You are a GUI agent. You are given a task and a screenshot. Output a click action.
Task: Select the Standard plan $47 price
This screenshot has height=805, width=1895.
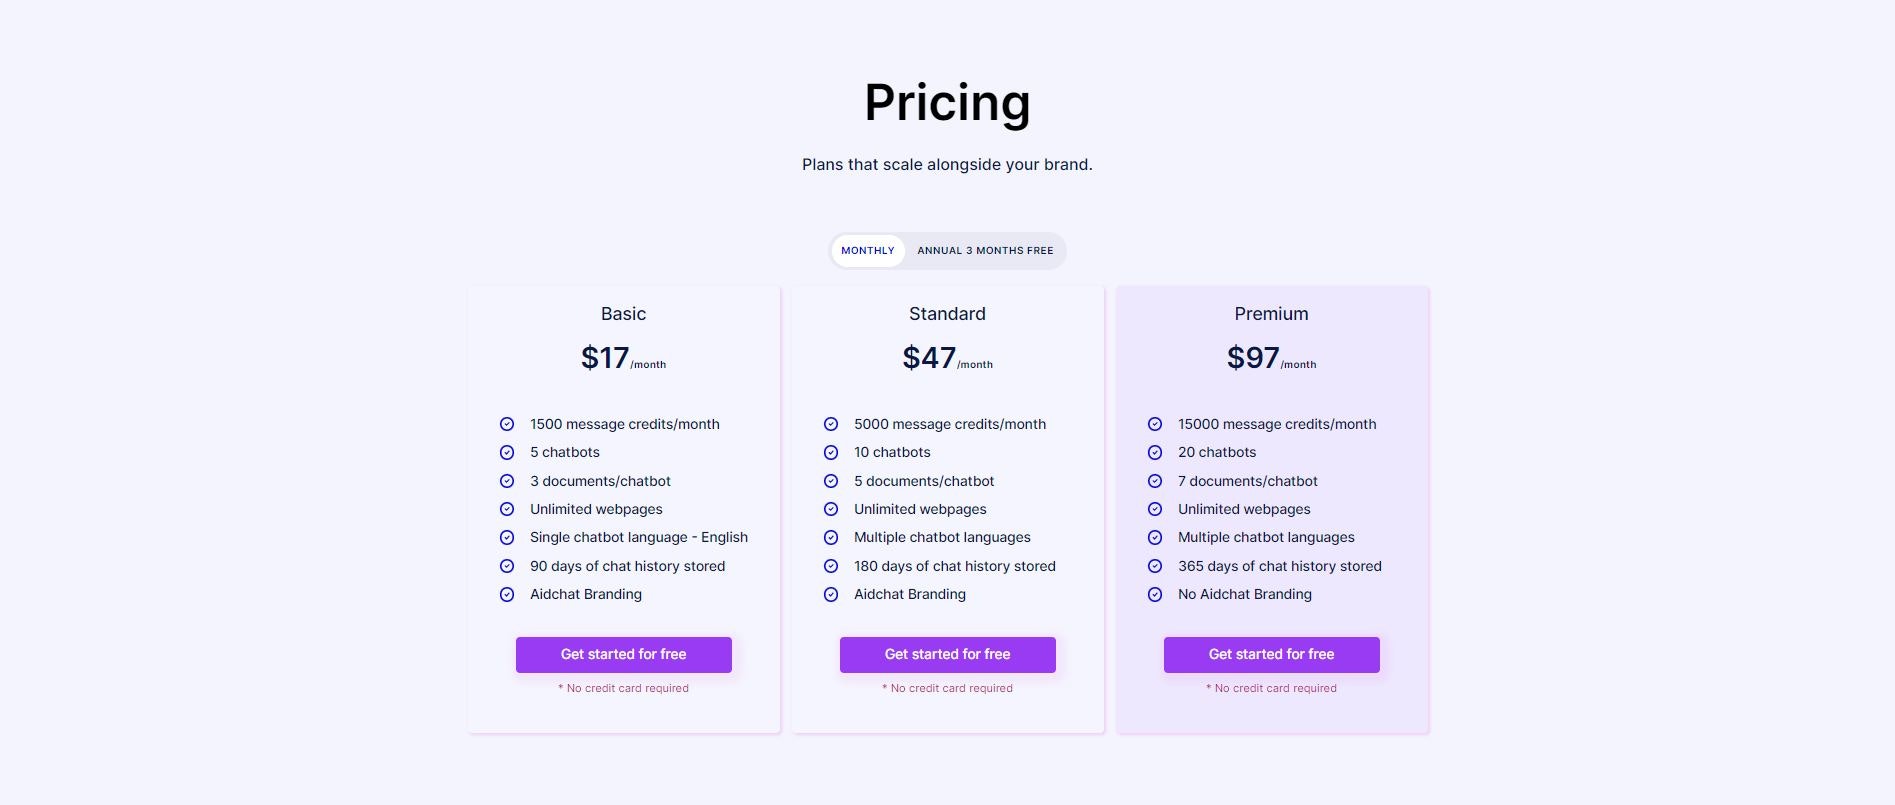929,358
